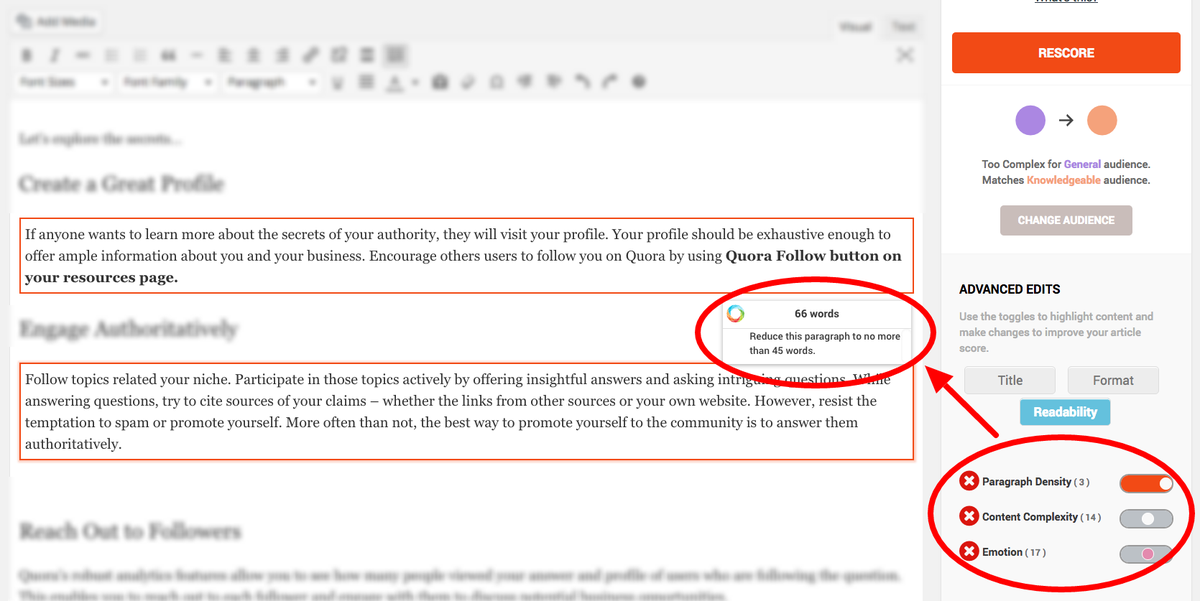Select the Visual editor tab
The image size is (1200, 601).
tap(855, 26)
